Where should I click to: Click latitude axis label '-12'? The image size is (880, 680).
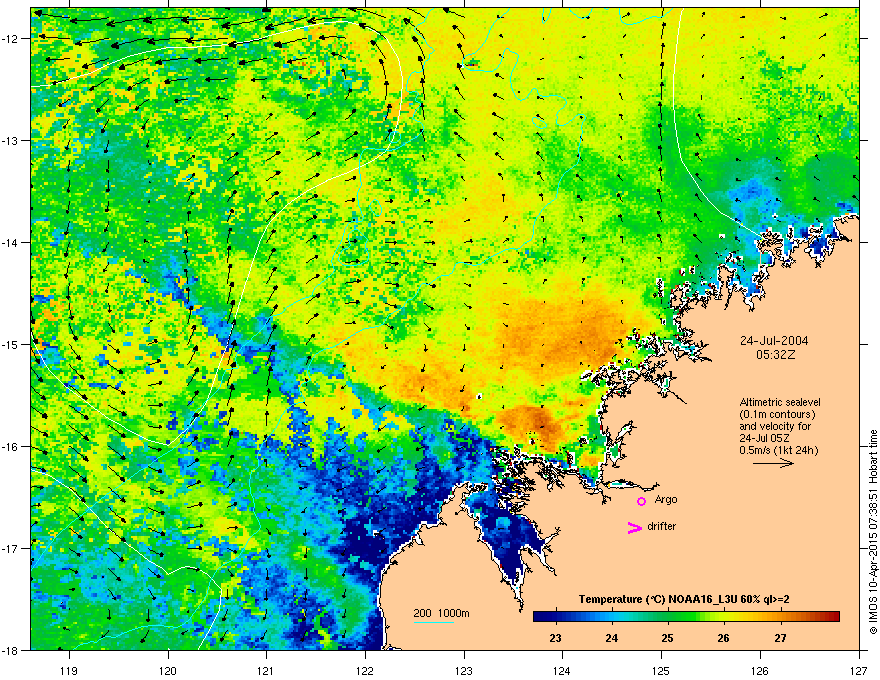[x=11, y=38]
